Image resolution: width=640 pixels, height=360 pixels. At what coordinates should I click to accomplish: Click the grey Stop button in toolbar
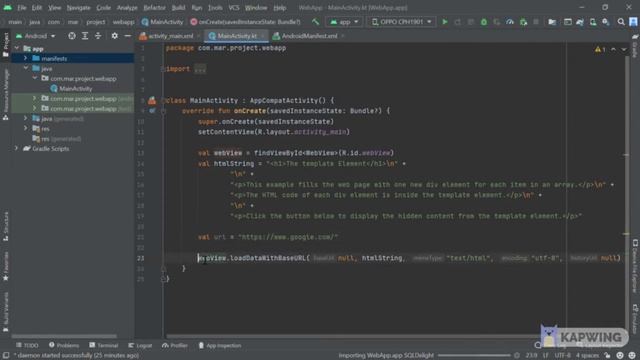536,22
